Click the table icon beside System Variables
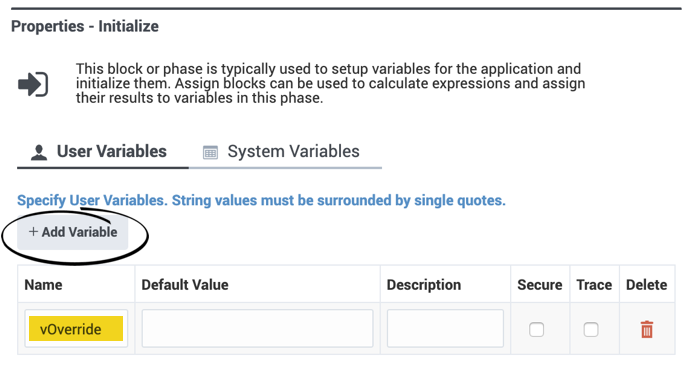 pyautogui.click(x=210, y=152)
